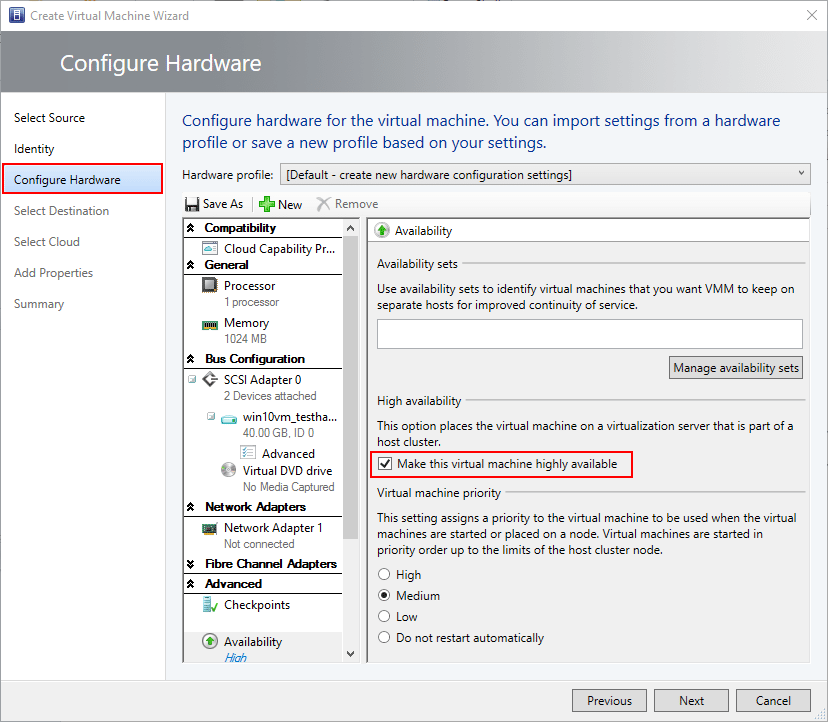Choose Do not restart automatically
This screenshot has width=828, height=722.
pyautogui.click(x=383, y=637)
